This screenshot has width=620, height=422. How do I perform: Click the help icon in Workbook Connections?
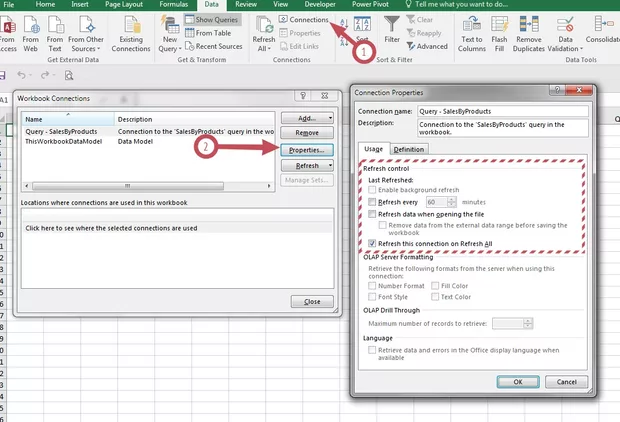[303, 95]
